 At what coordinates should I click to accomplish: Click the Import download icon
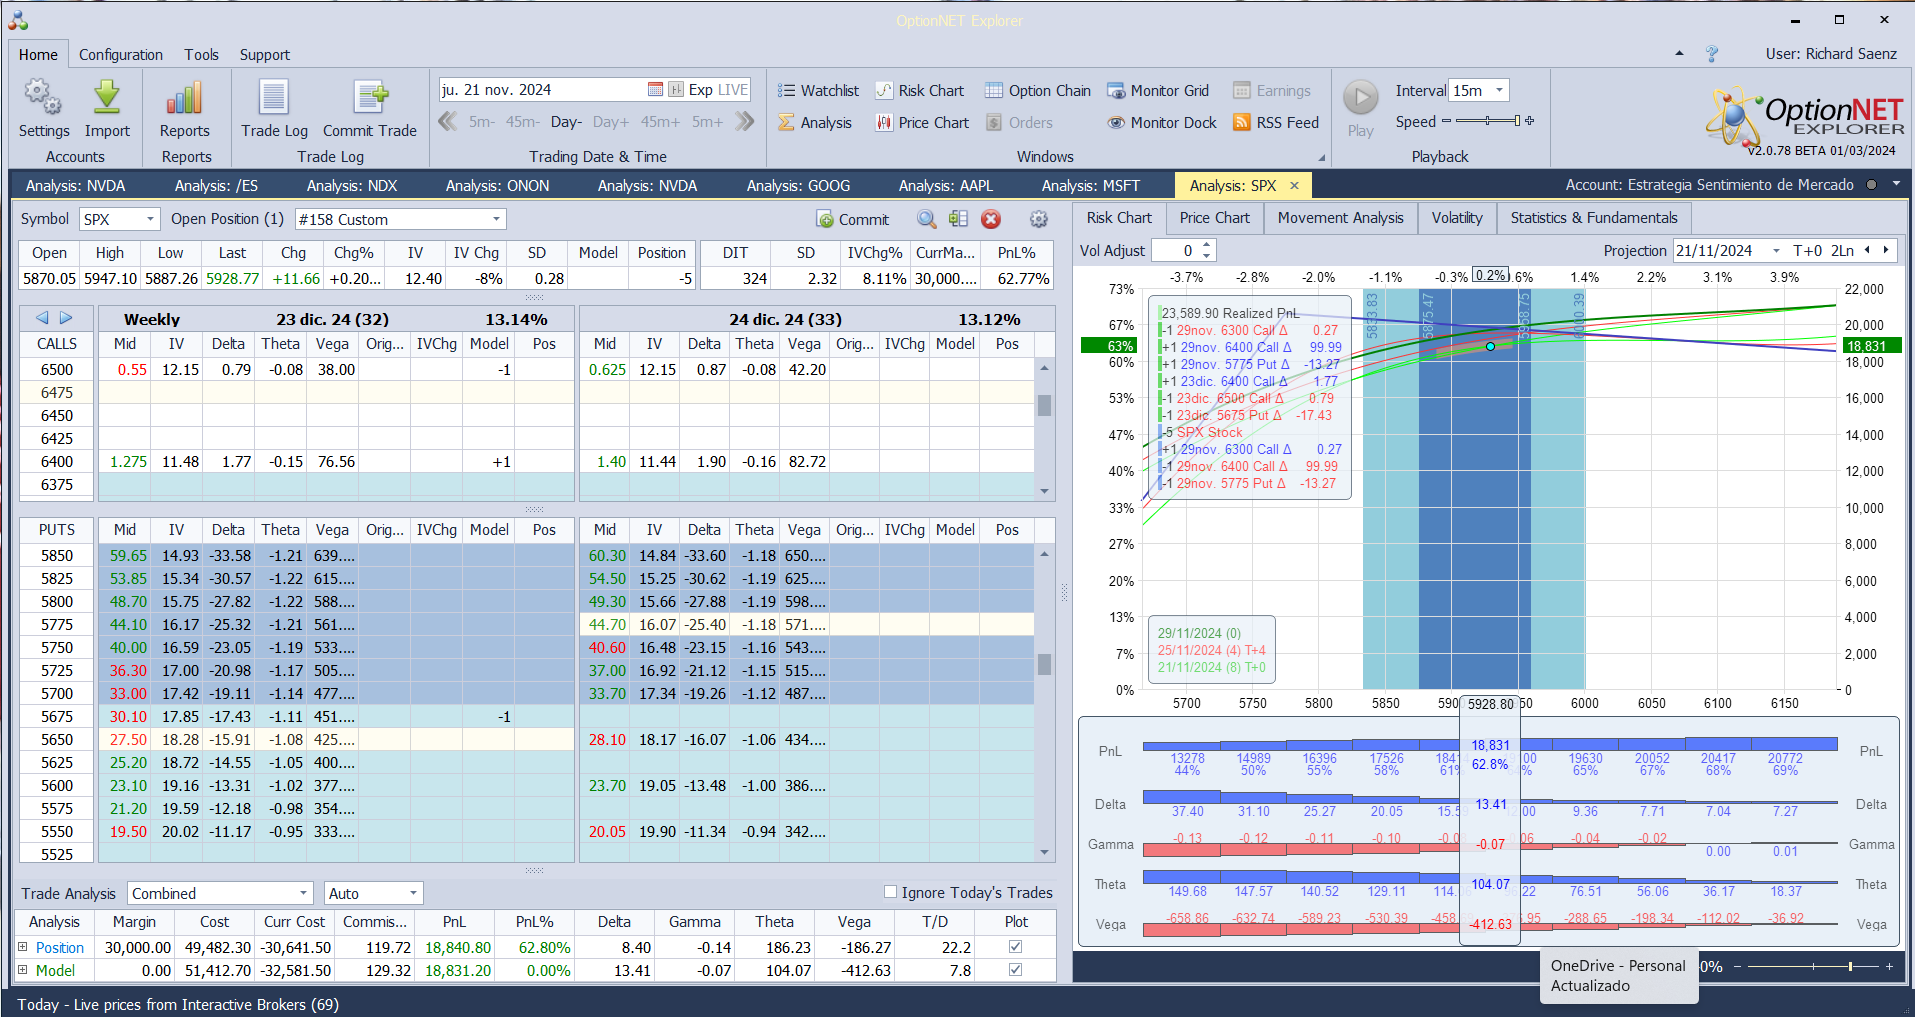(x=107, y=98)
